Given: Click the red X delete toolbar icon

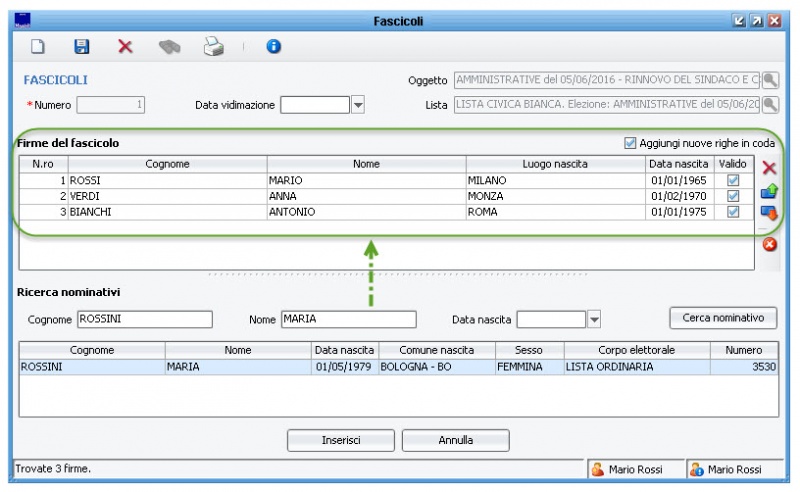Looking at the screenshot, I should pos(125,46).
